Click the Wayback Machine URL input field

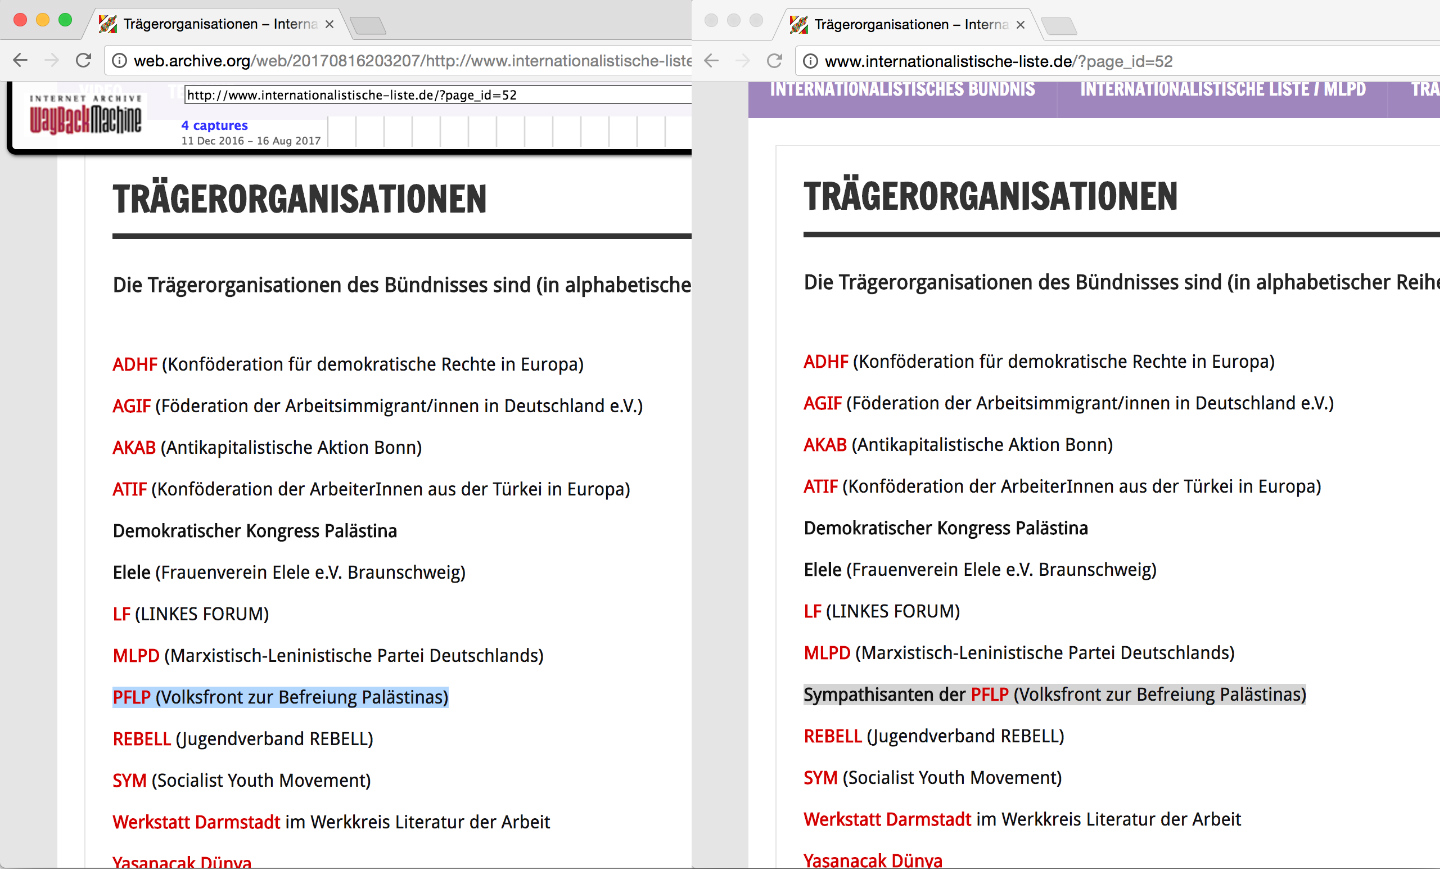point(438,95)
